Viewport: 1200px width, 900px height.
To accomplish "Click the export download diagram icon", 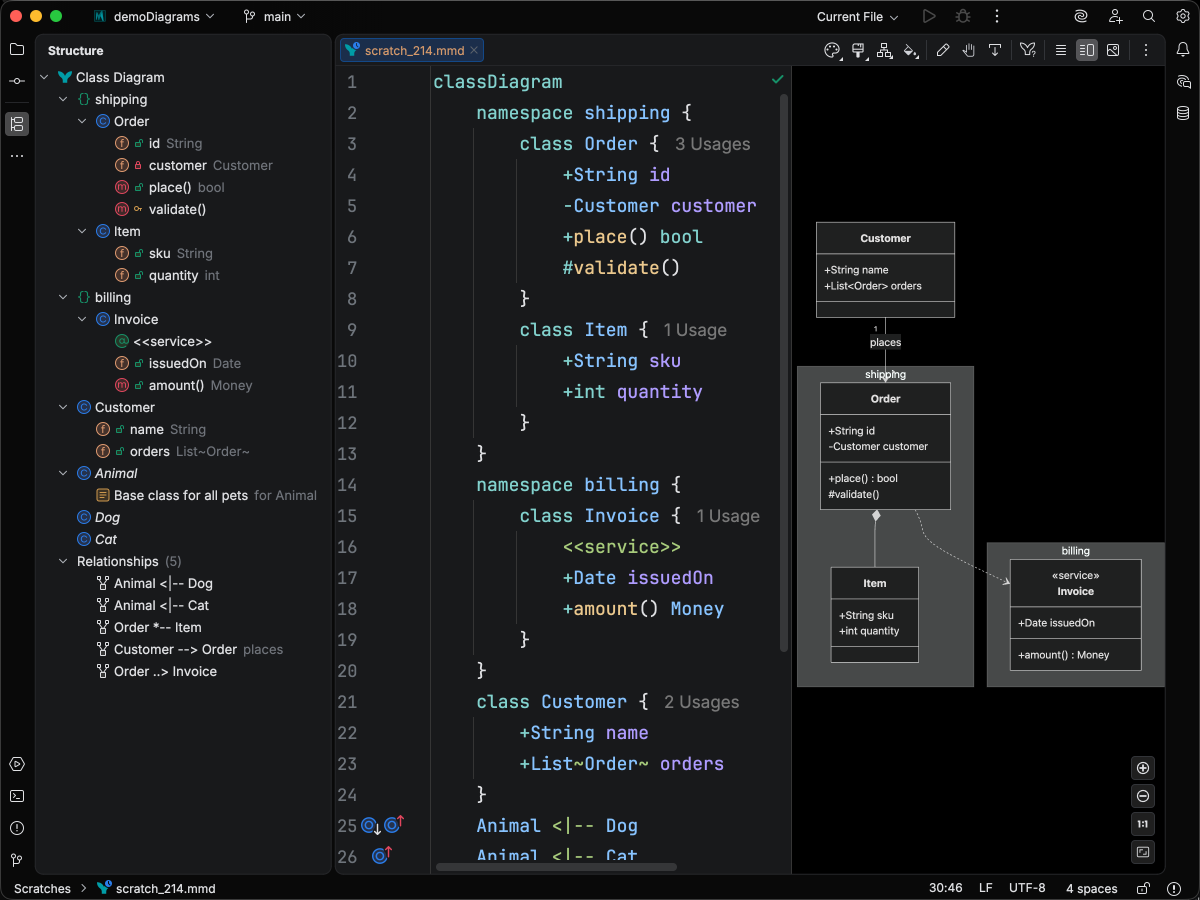I will point(995,50).
